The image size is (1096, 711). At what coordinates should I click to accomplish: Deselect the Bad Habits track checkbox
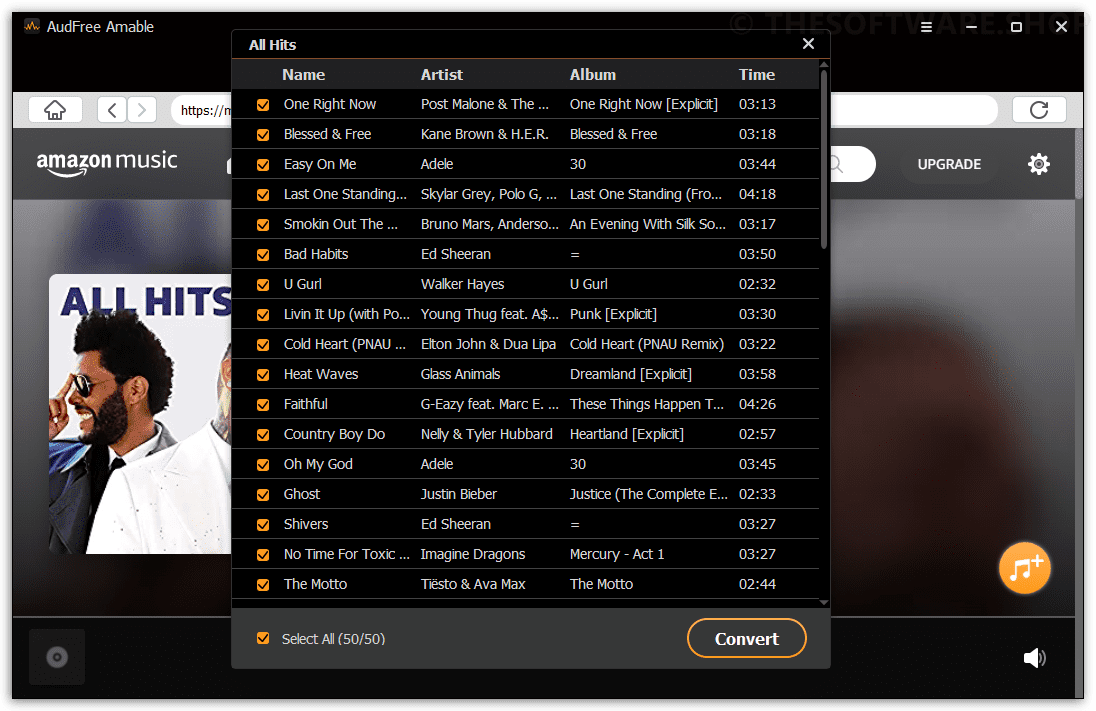(x=263, y=255)
